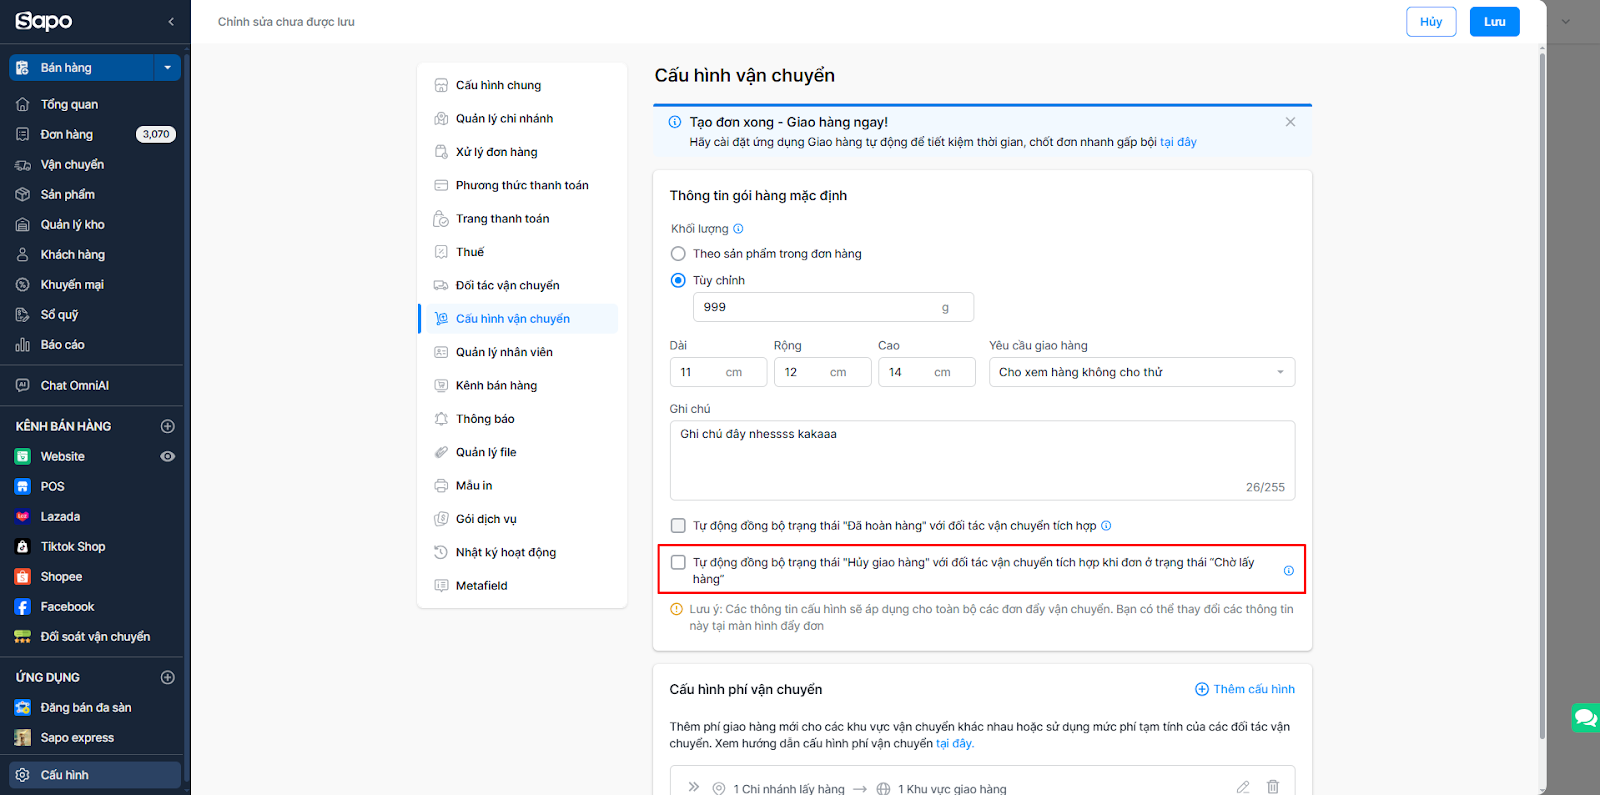The height and width of the screenshot is (795, 1600).
Task: Delete the shipping fee configuration with trash icon
Action: [1272, 787]
